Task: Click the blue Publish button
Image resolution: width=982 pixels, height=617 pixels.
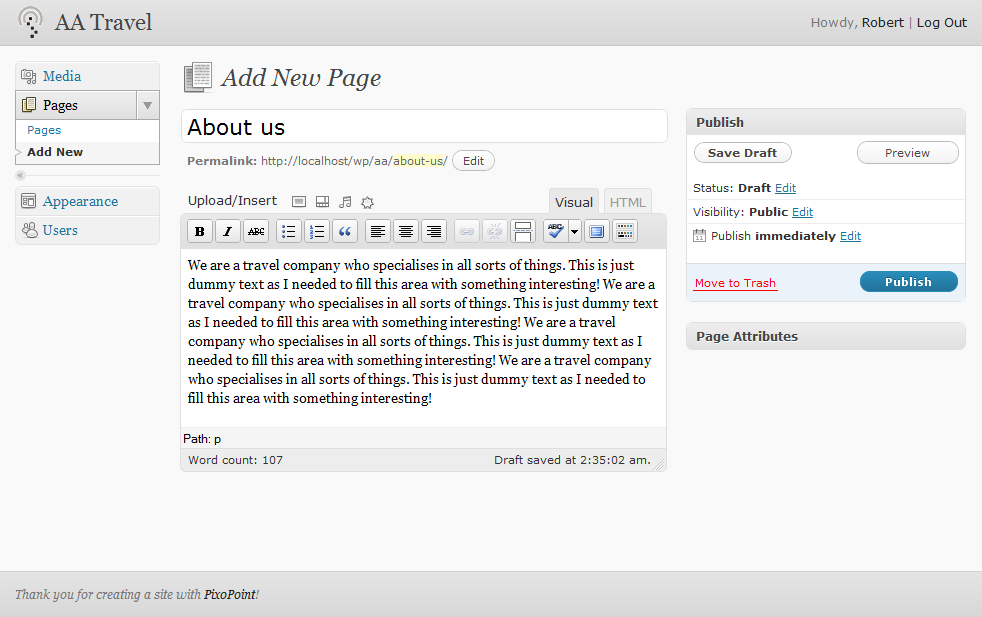Action: click(x=909, y=282)
